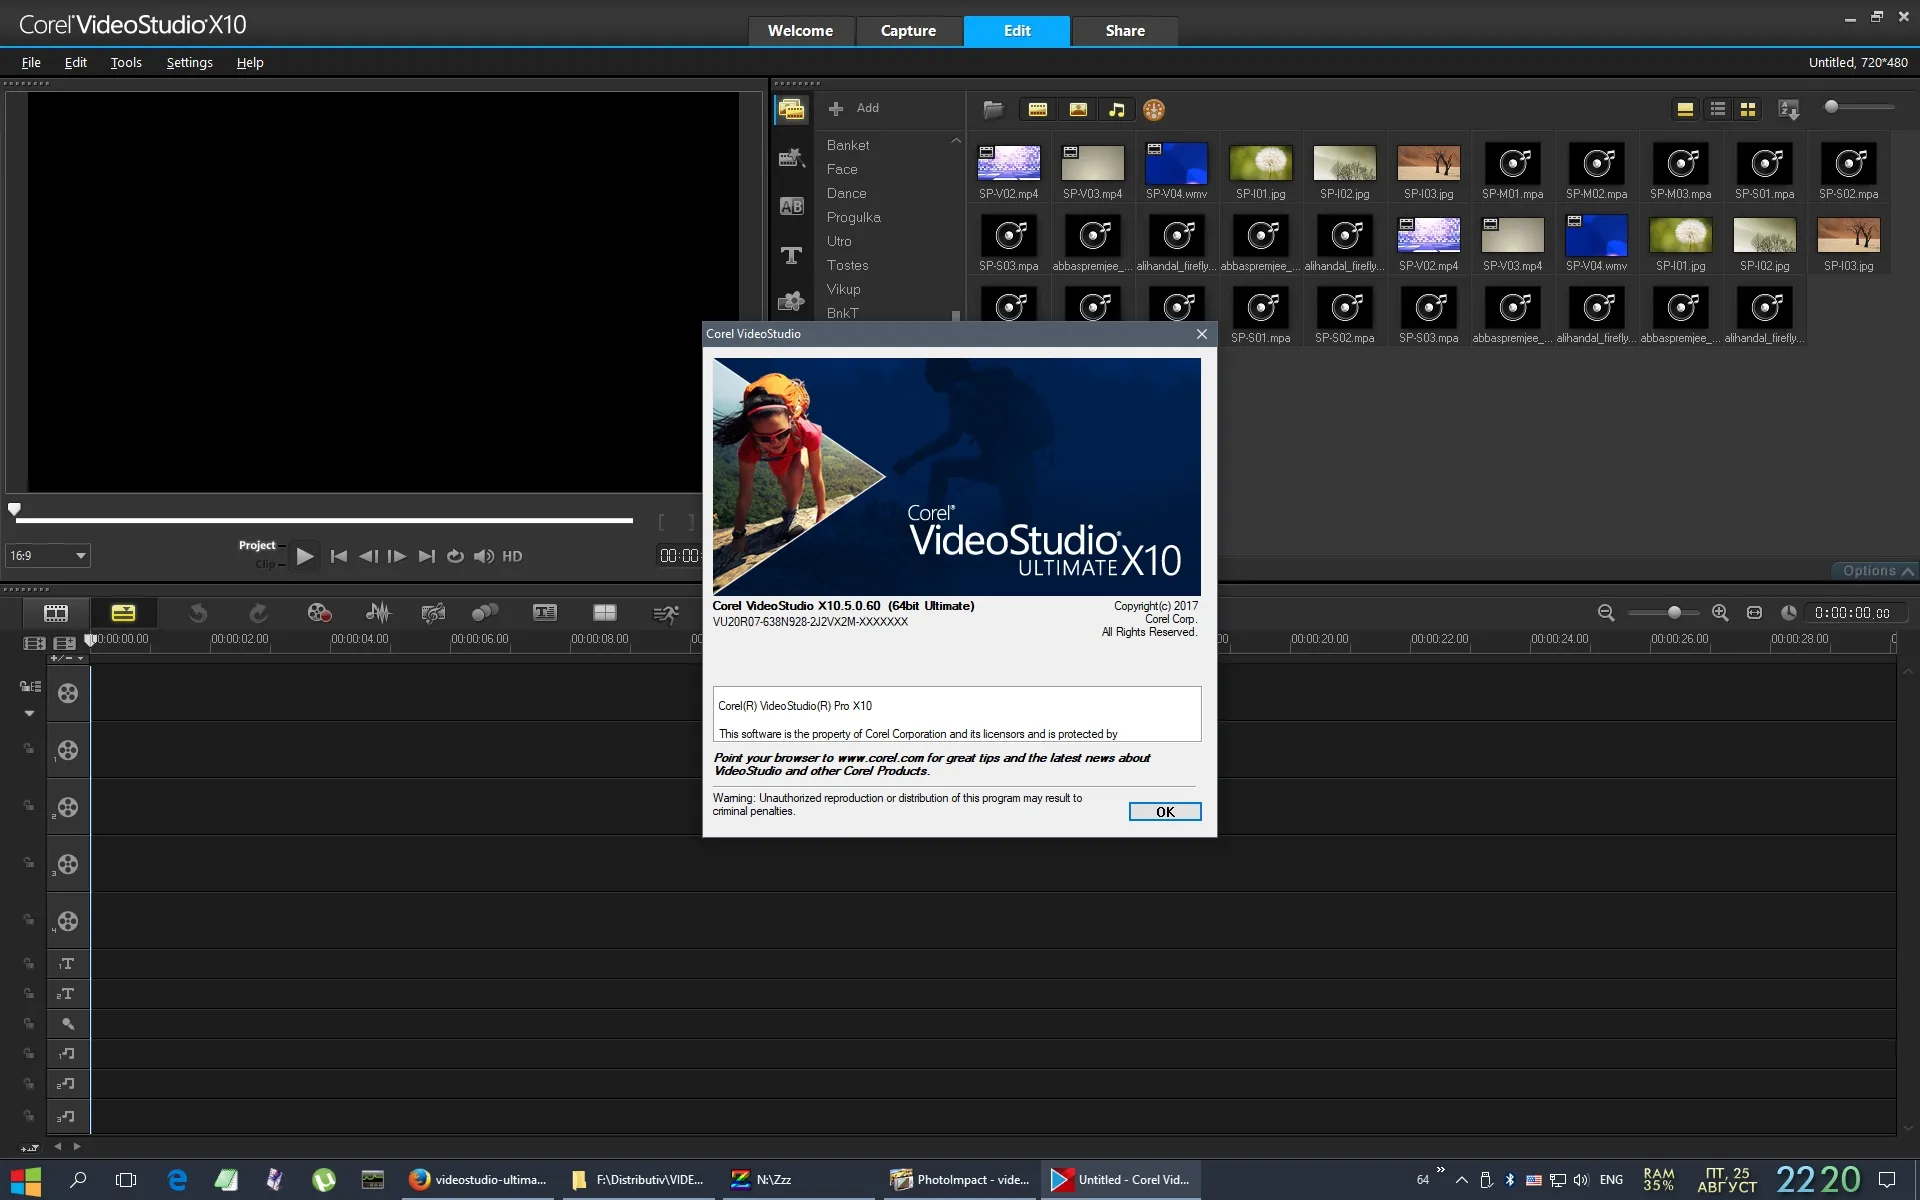The image size is (1920, 1200).
Task: Jump to the start of the project
Action: point(339,556)
